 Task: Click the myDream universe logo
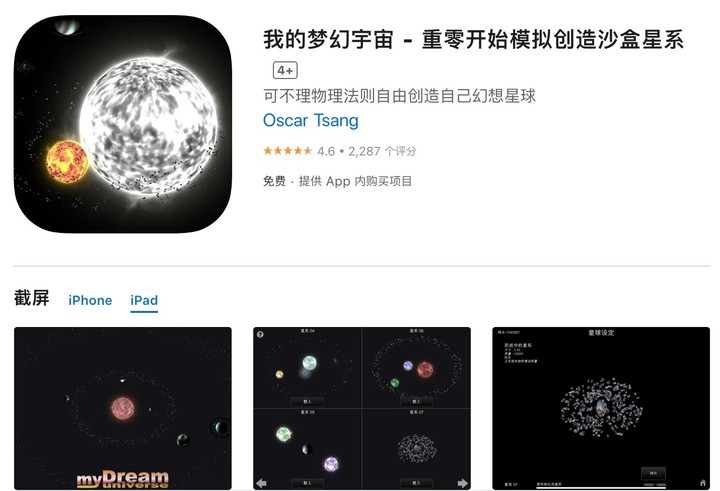pos(123,479)
